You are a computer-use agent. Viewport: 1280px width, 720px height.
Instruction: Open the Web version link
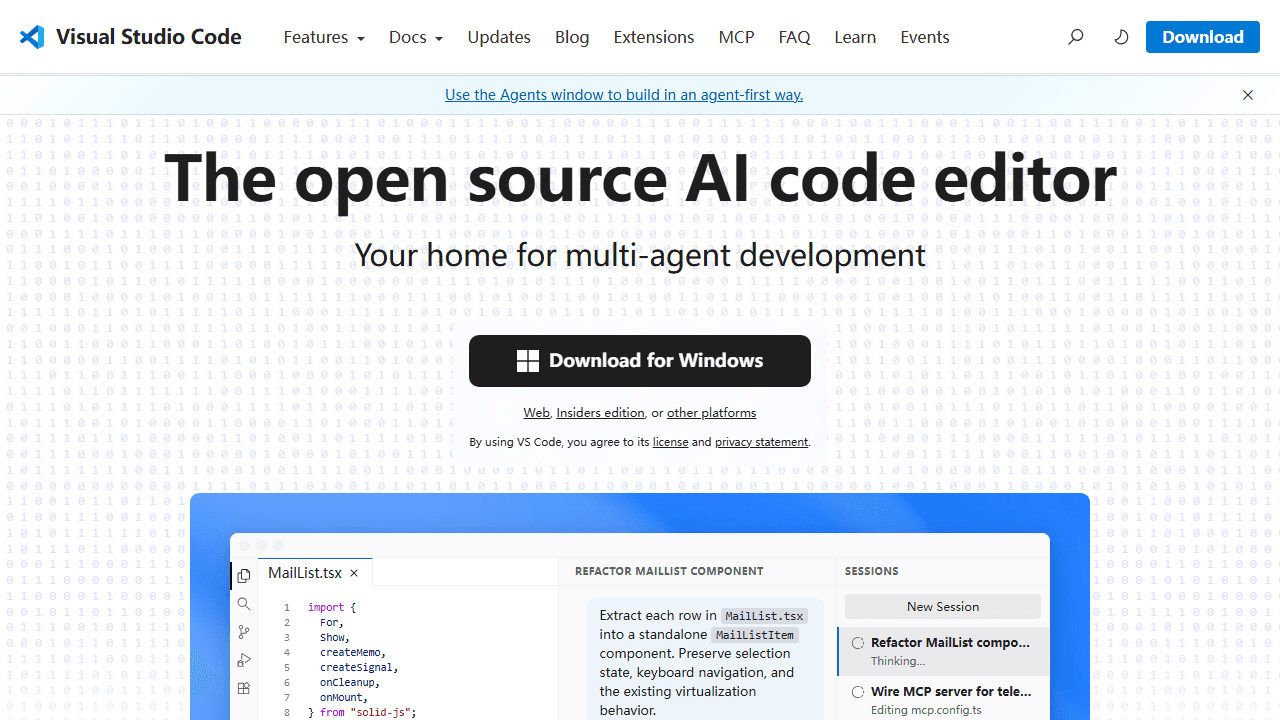(x=536, y=413)
